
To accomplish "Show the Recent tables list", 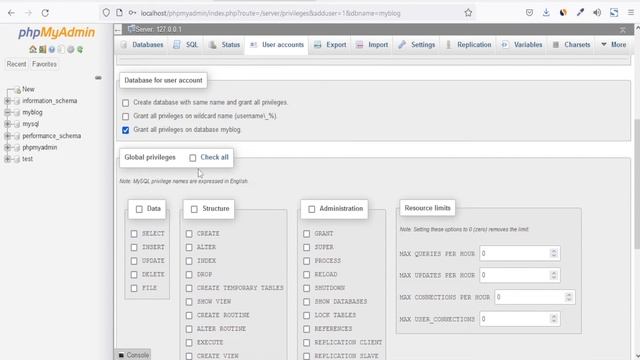I will (16, 64).
